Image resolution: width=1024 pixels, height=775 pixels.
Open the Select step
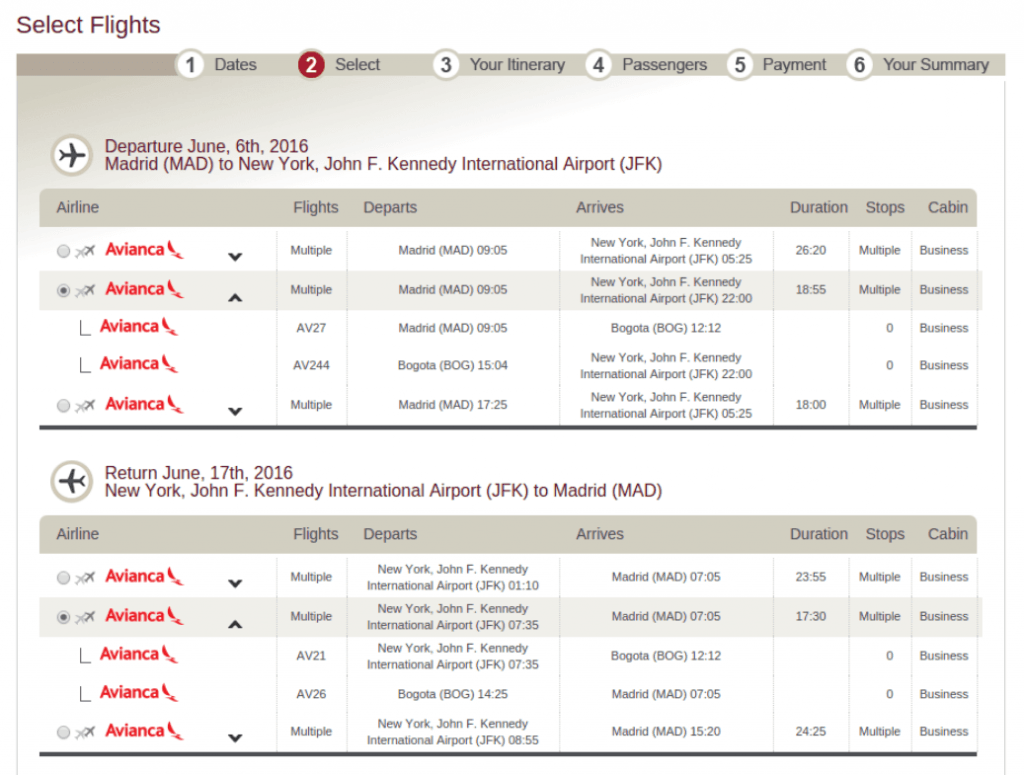tap(357, 65)
